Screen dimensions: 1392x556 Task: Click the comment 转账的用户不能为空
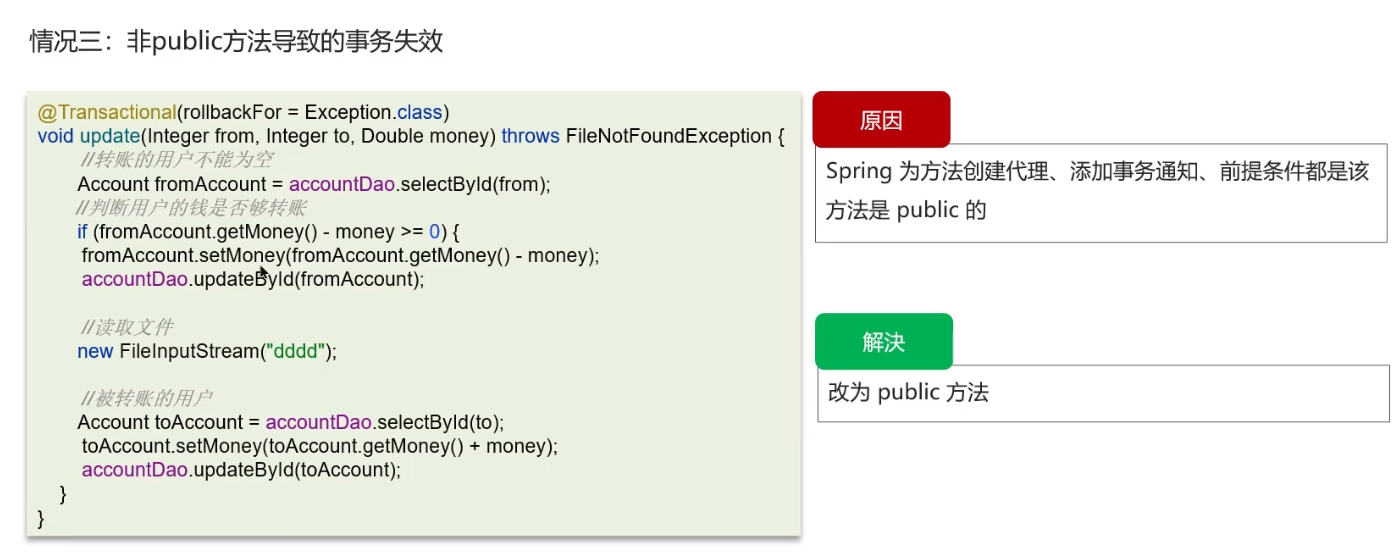176,160
